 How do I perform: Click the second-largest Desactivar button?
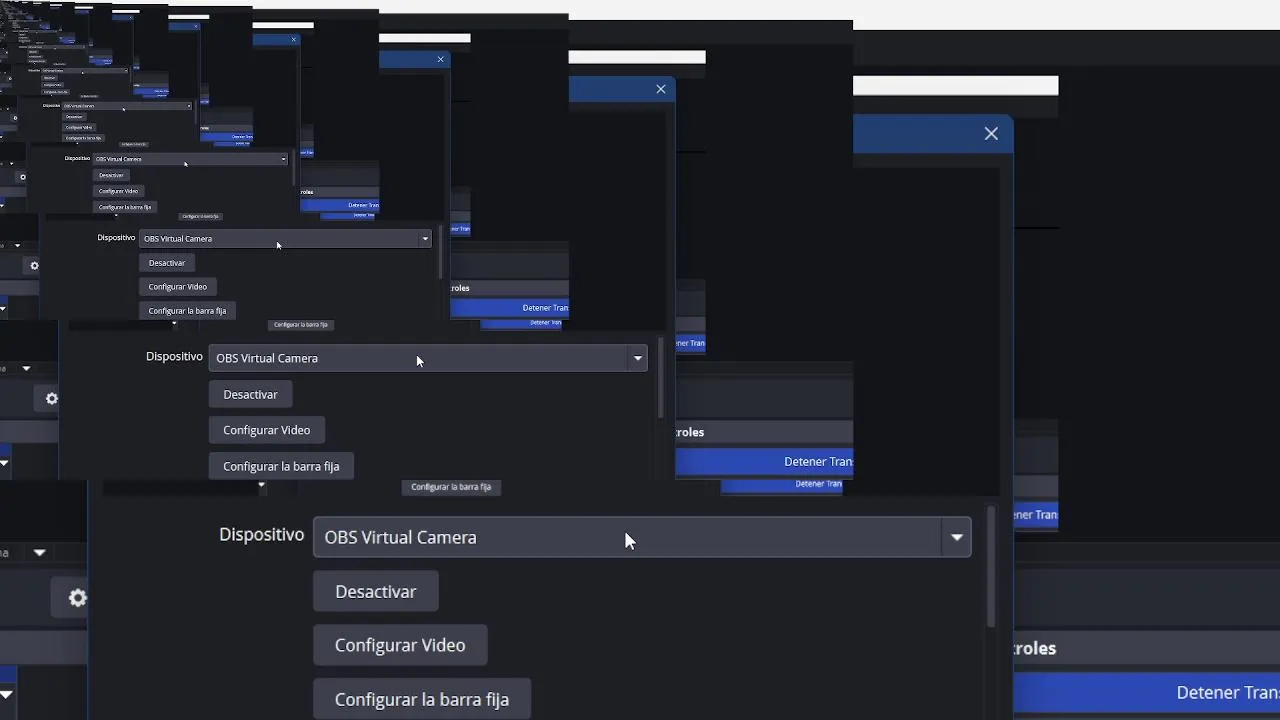click(250, 394)
